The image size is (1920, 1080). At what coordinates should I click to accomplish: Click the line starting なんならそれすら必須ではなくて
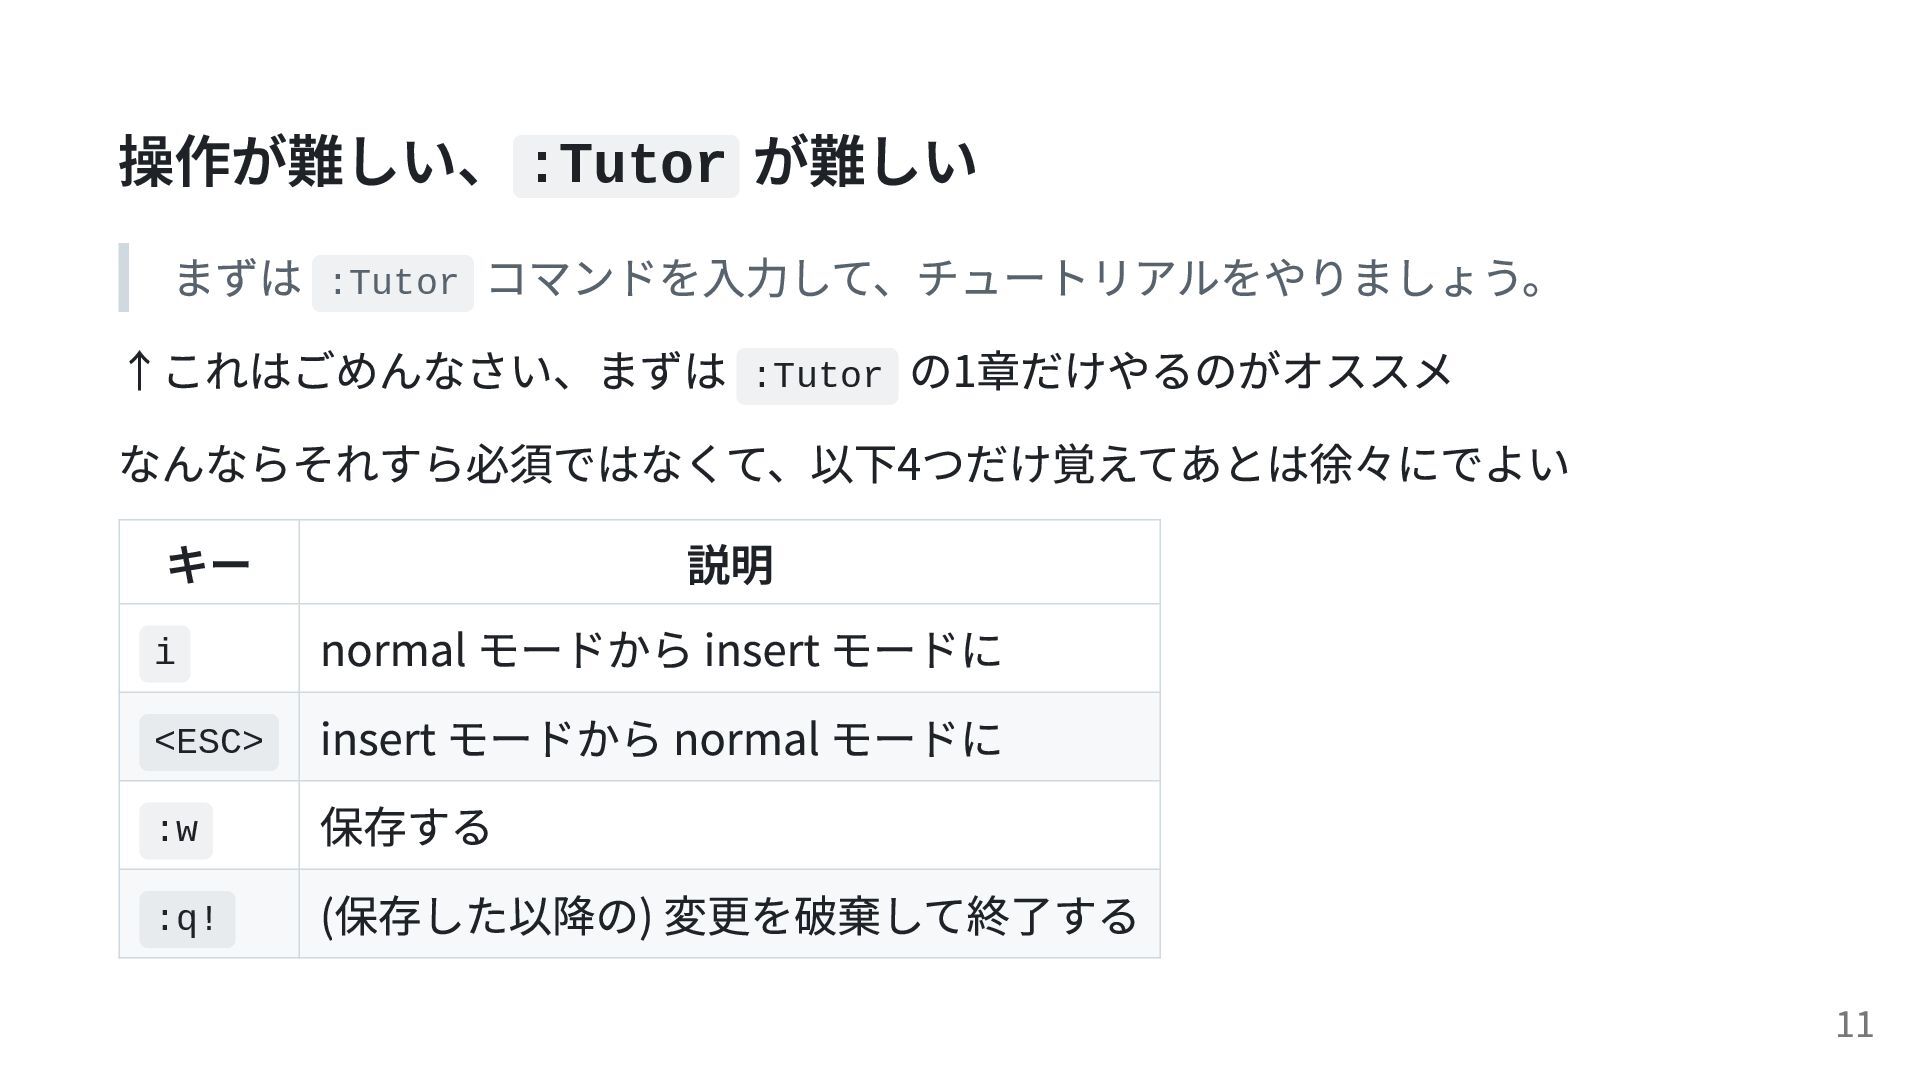tap(844, 463)
